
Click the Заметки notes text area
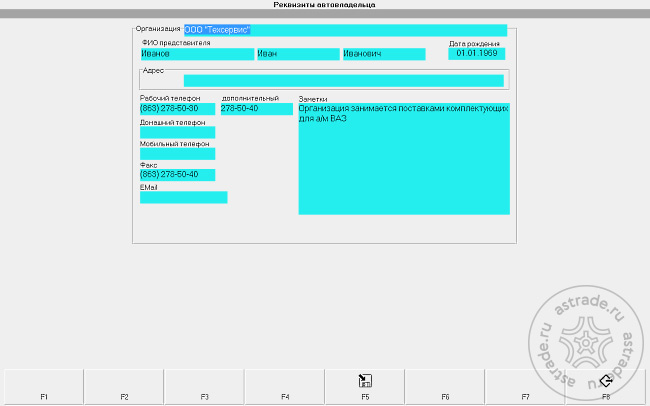404,158
